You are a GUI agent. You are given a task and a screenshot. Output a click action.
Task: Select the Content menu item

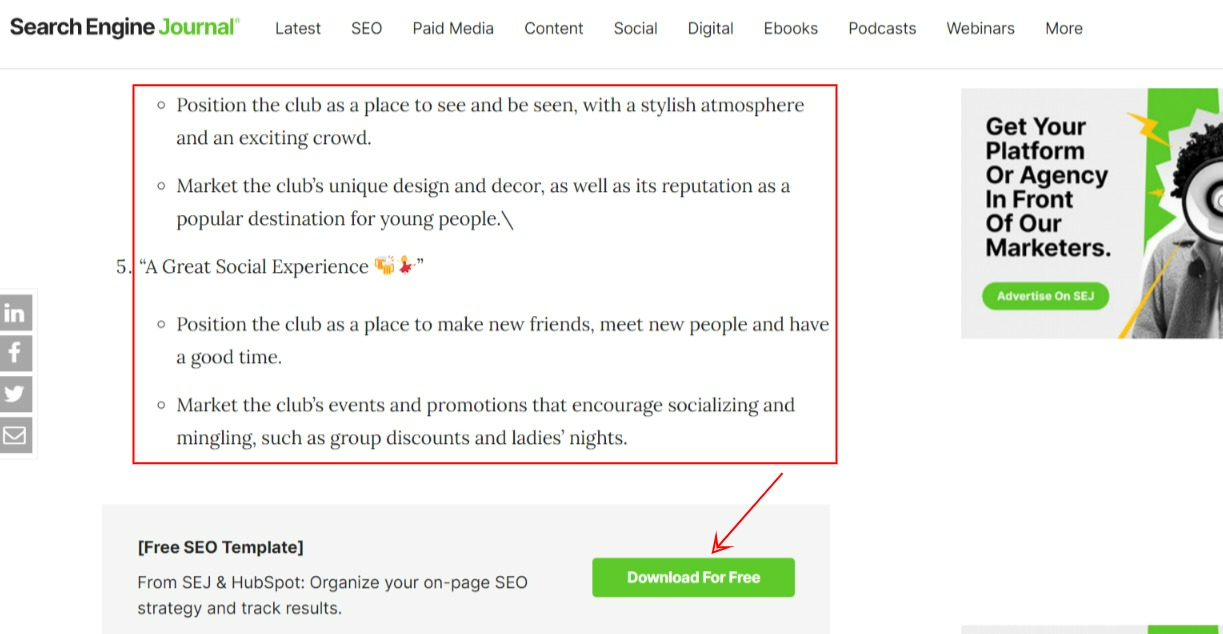[554, 28]
